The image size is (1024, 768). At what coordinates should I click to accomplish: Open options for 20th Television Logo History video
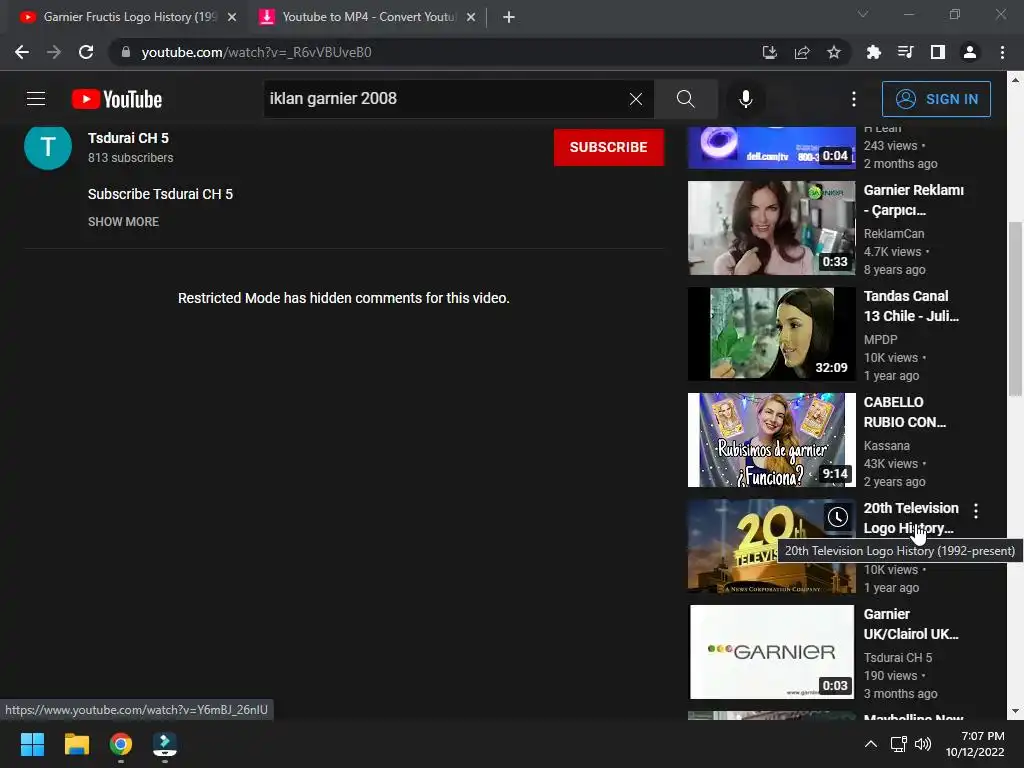976,511
